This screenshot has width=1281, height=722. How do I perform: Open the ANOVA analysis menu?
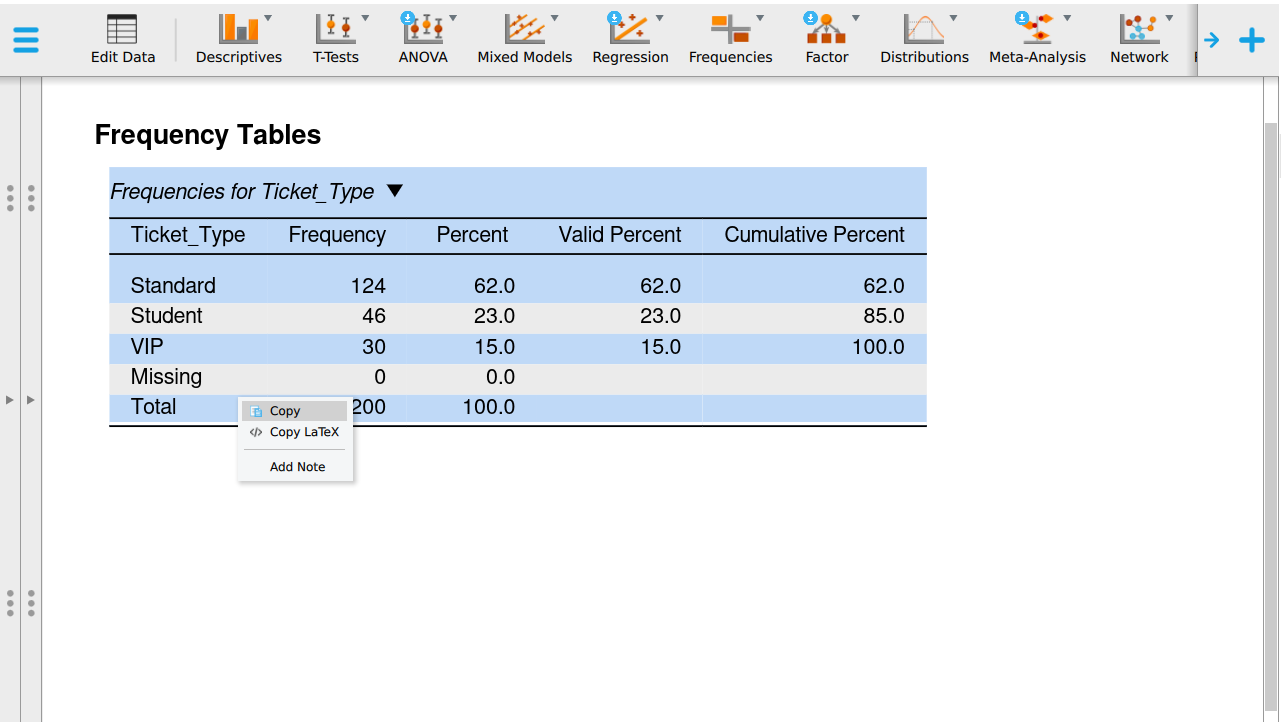point(424,39)
